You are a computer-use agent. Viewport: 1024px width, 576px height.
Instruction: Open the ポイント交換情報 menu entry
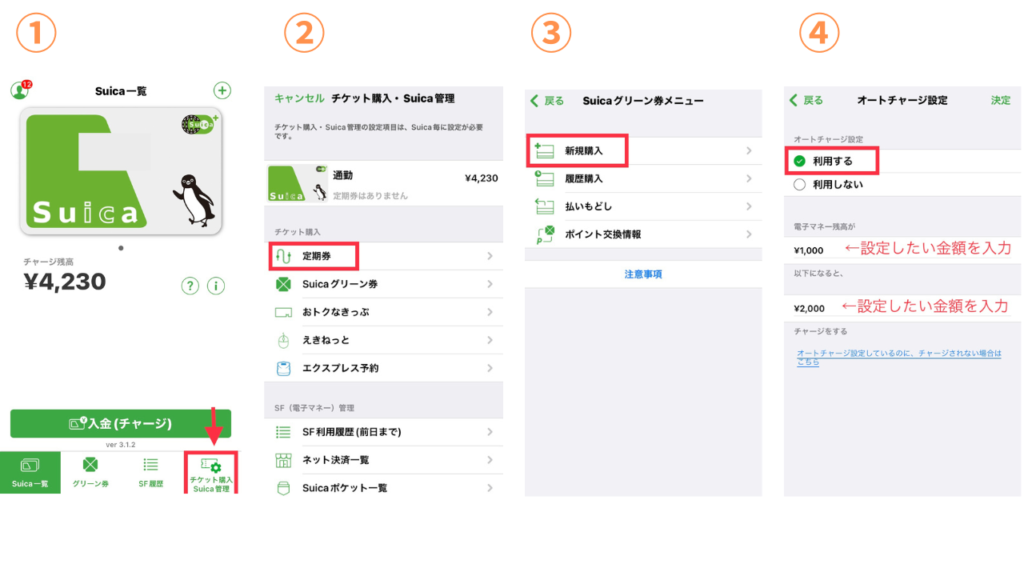pos(643,234)
